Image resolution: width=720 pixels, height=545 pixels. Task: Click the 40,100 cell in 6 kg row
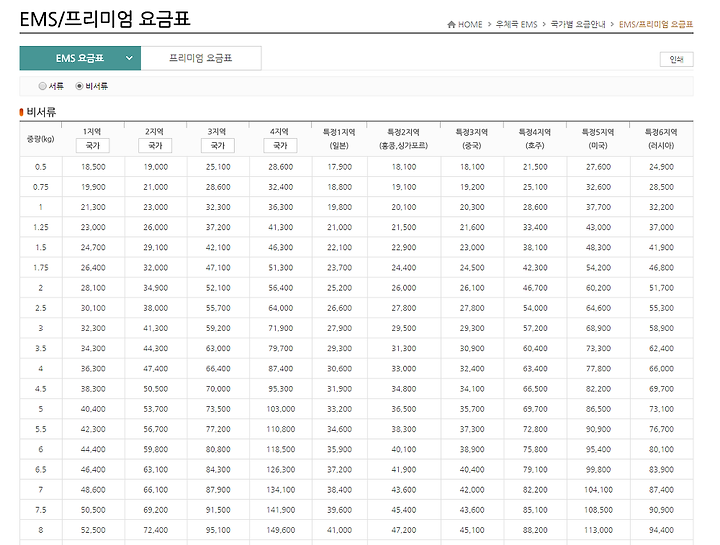click(x=404, y=449)
